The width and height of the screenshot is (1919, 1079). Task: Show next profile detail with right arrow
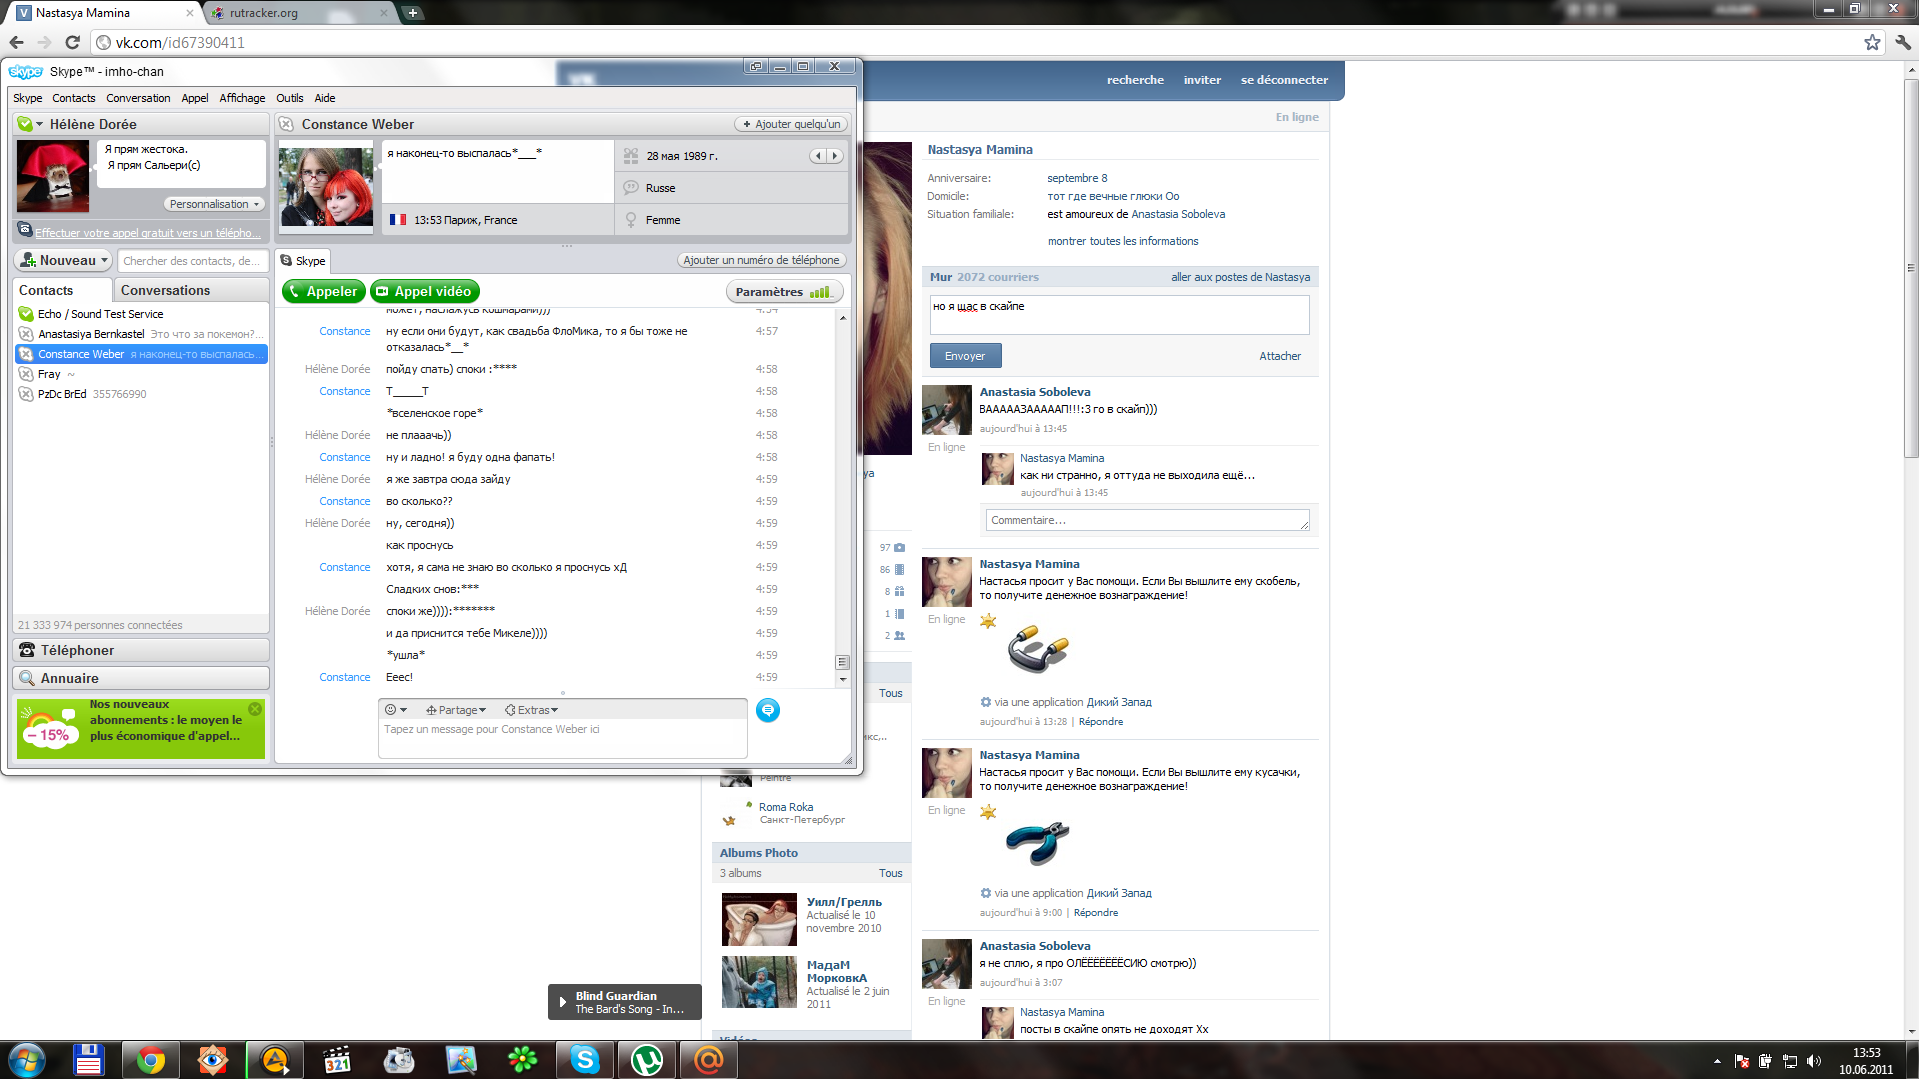point(834,156)
